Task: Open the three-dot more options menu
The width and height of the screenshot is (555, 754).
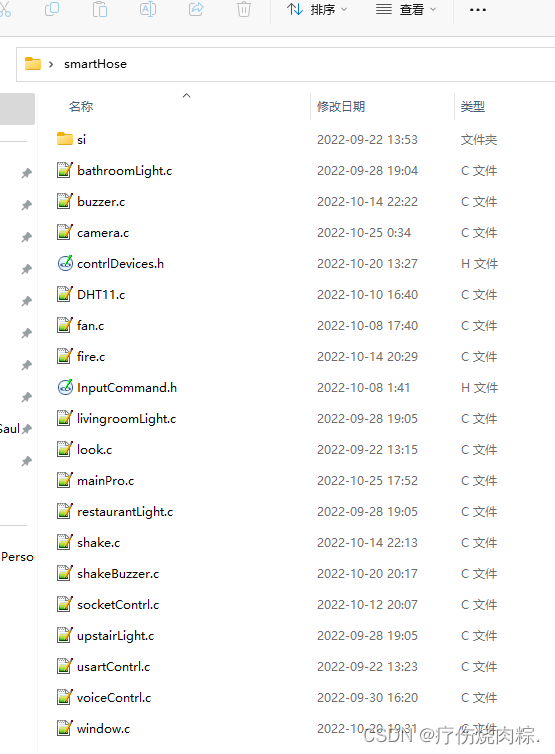Action: pyautogui.click(x=478, y=10)
